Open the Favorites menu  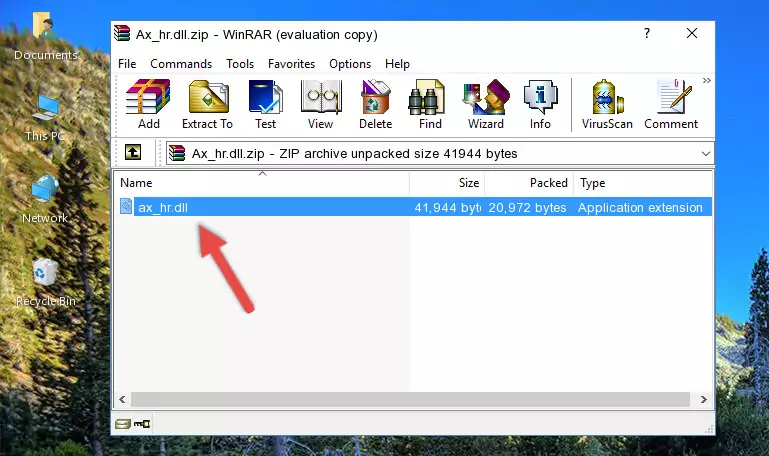click(x=291, y=64)
